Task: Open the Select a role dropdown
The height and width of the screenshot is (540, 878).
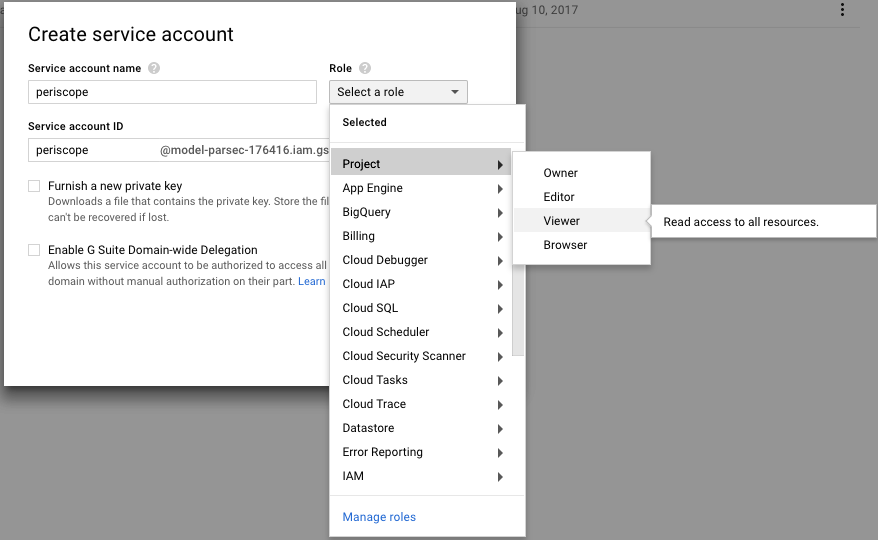Action: 398,92
